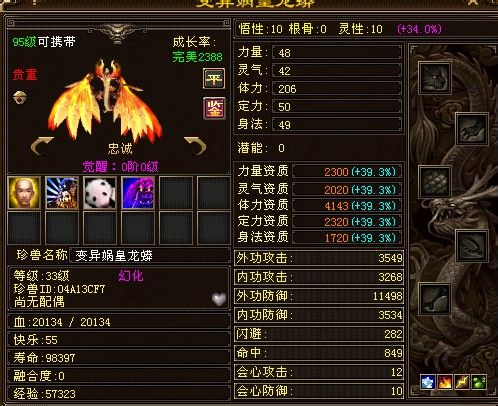
Task: Click the bone equipment slot
Action: 435,299
